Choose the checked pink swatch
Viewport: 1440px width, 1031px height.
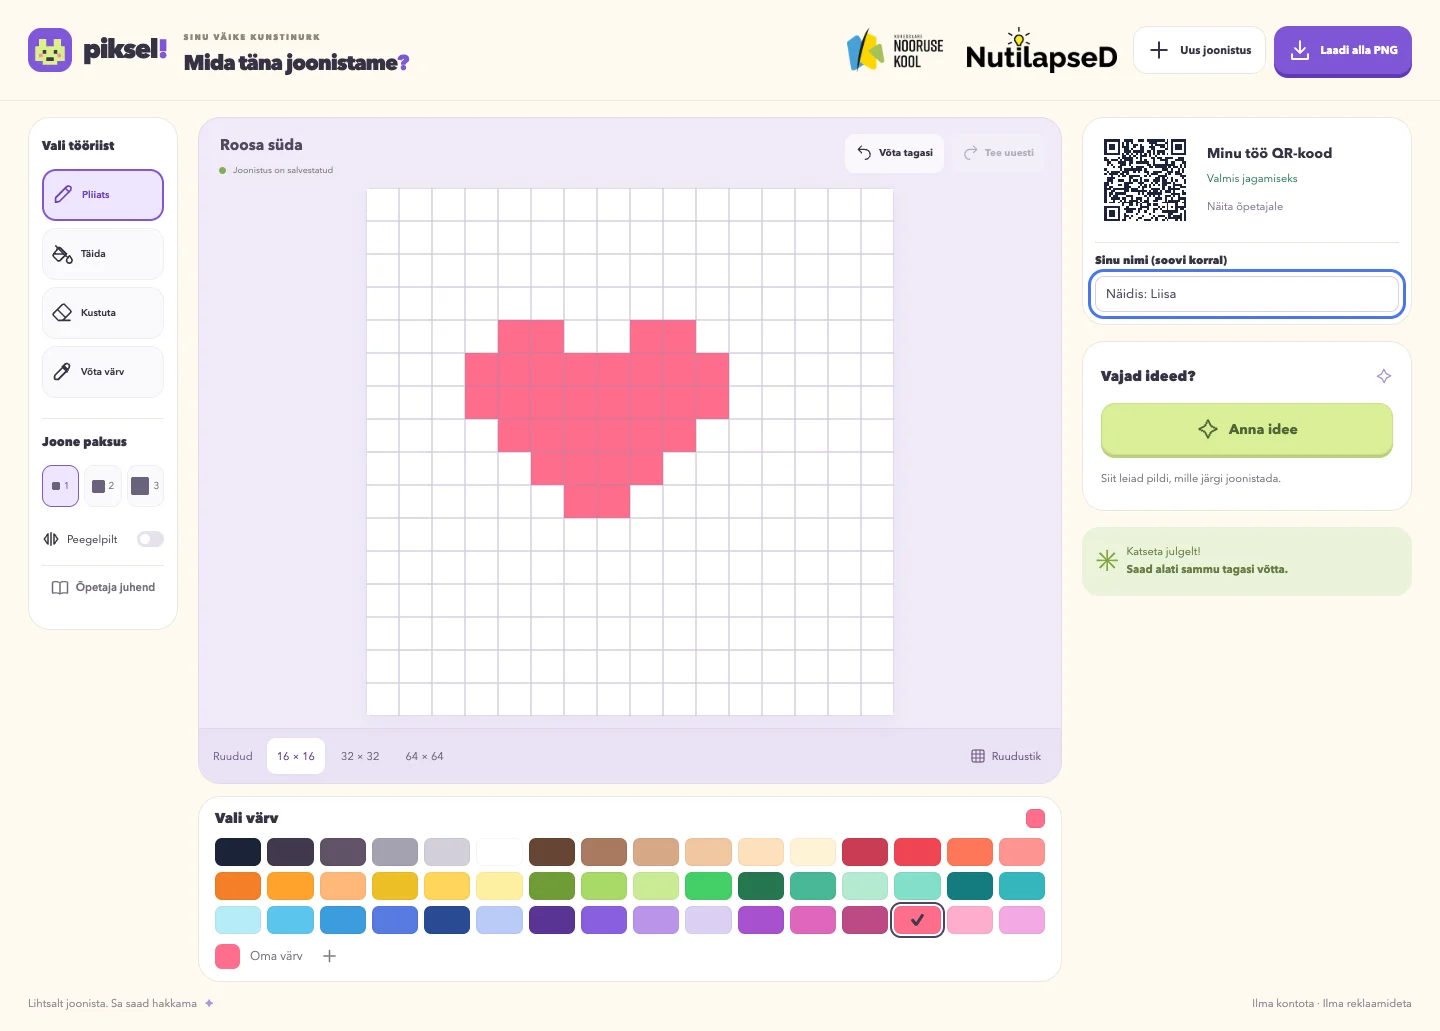(918, 920)
